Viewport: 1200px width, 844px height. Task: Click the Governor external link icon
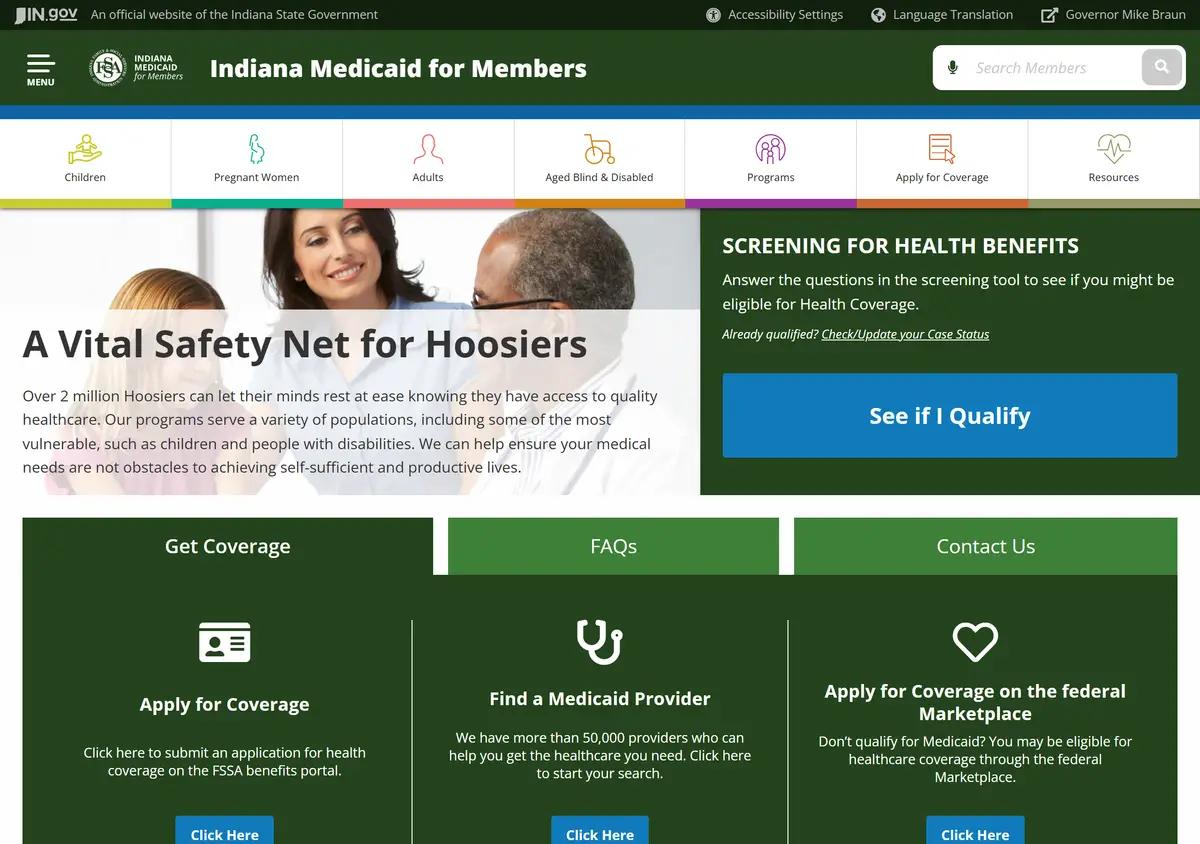[x=1049, y=15]
